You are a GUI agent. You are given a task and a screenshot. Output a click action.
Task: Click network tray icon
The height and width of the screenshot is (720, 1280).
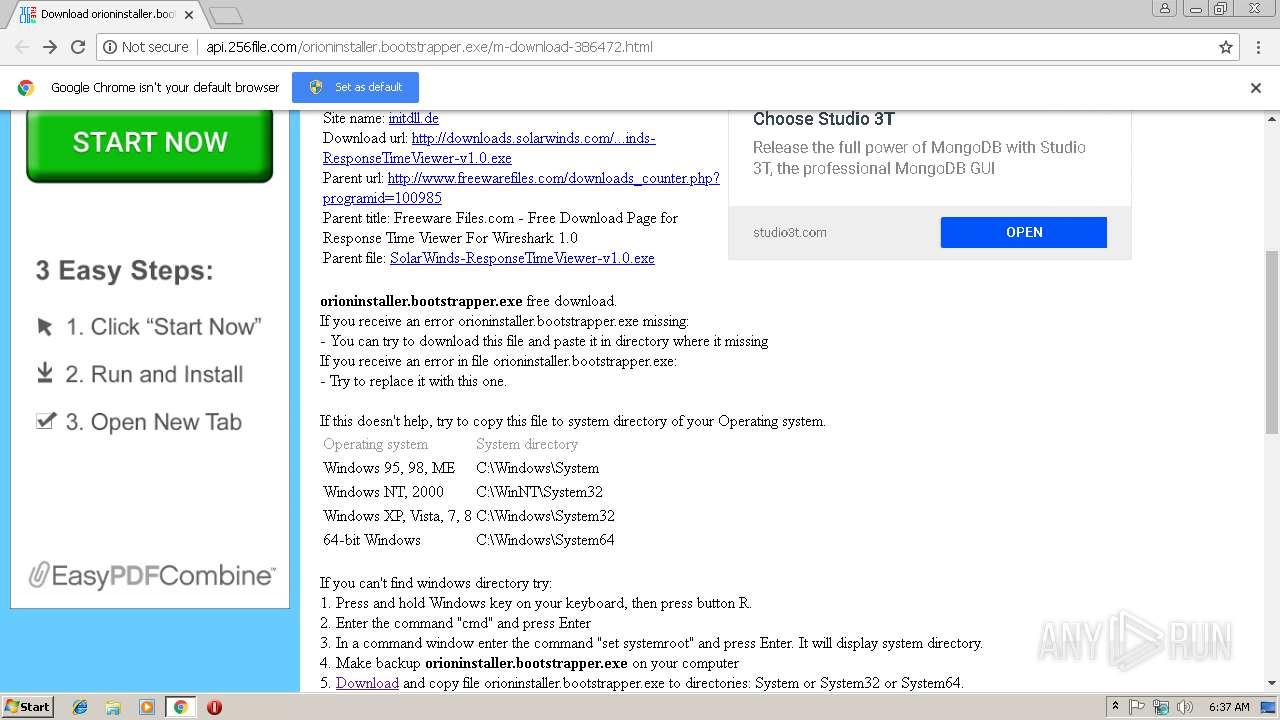click(x=1161, y=707)
